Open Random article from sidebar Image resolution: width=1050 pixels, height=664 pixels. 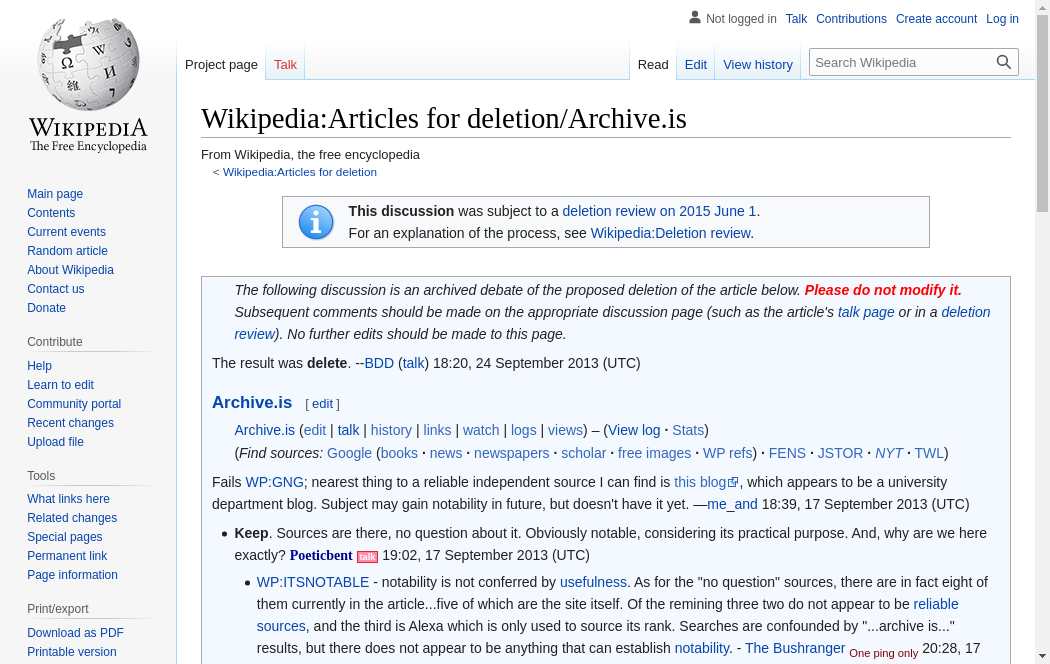pos(67,251)
